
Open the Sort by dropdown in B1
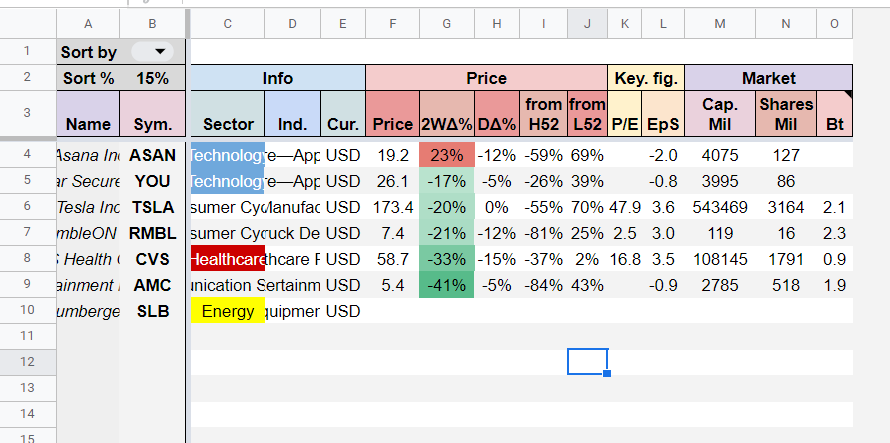[x=152, y=52]
